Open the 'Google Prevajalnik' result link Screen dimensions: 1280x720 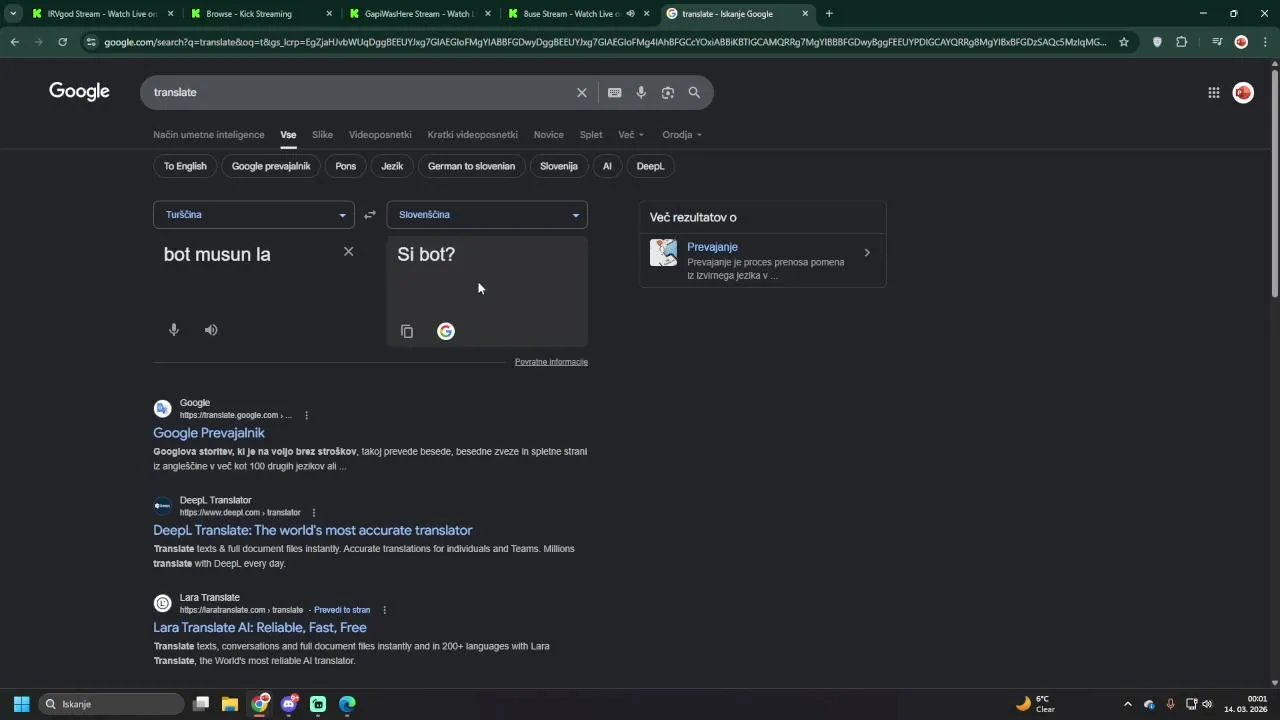coord(209,433)
